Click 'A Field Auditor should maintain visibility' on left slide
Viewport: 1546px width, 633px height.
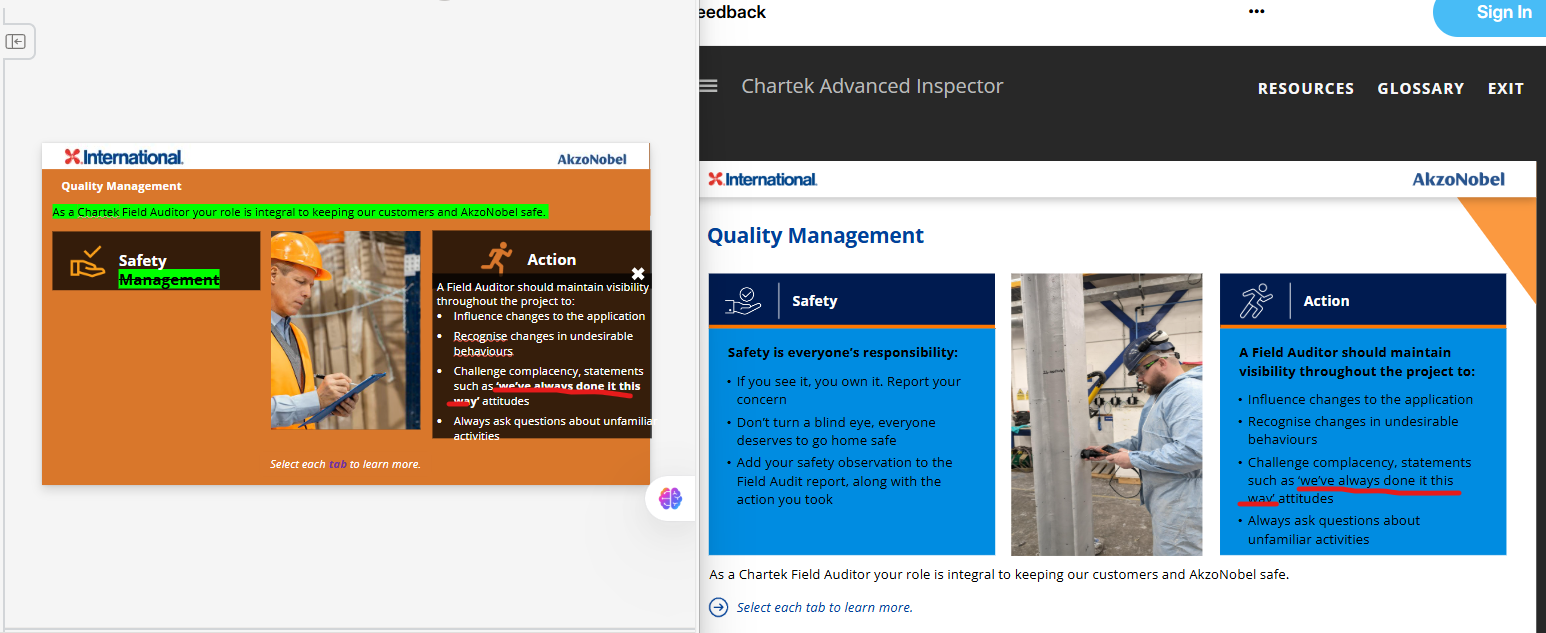(x=542, y=294)
